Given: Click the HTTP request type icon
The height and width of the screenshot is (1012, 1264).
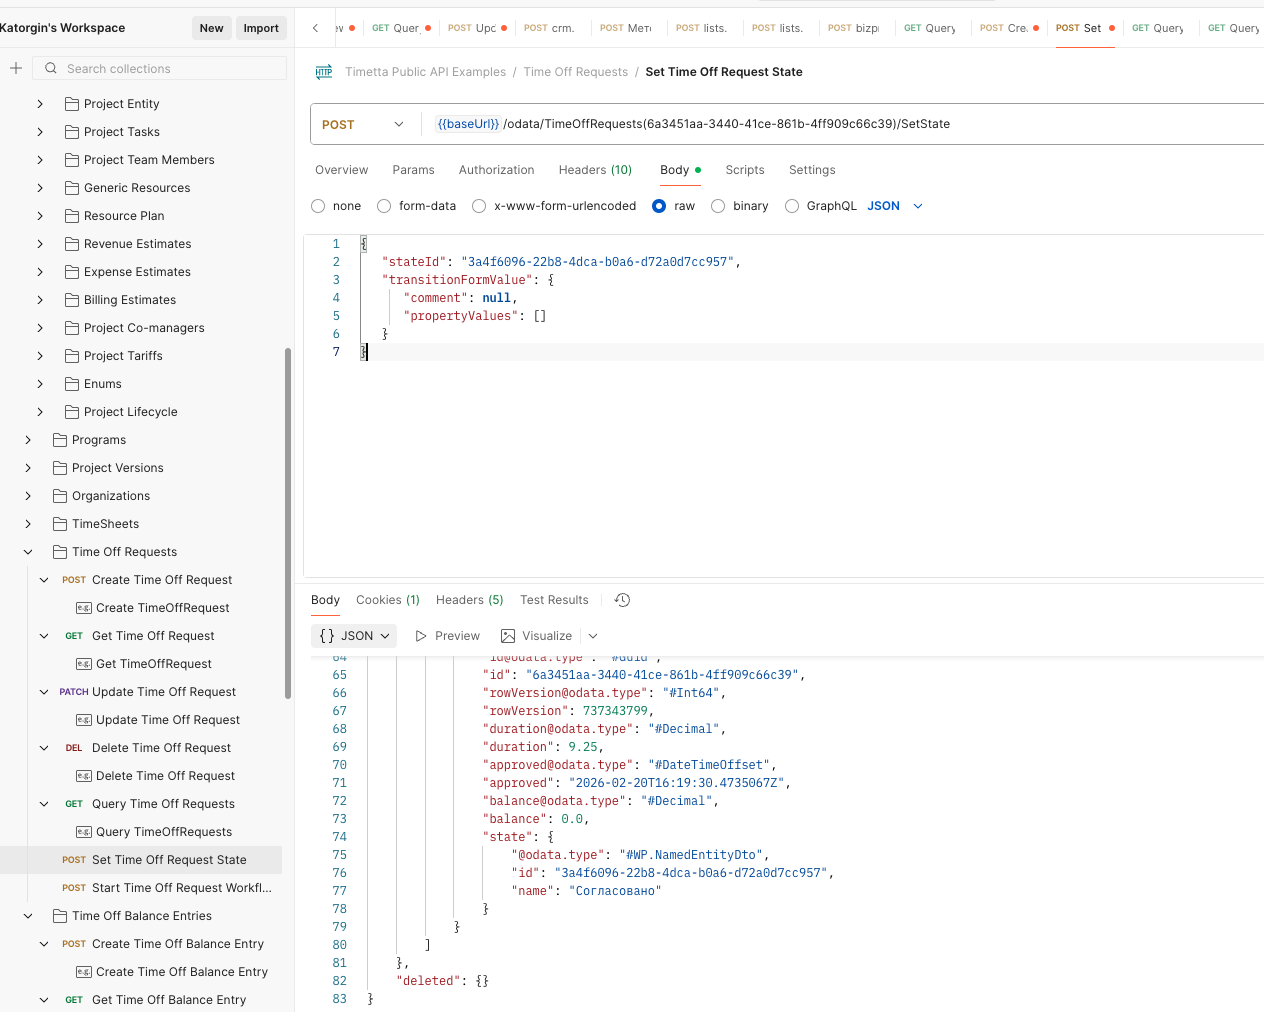Looking at the screenshot, I should [x=324, y=72].
